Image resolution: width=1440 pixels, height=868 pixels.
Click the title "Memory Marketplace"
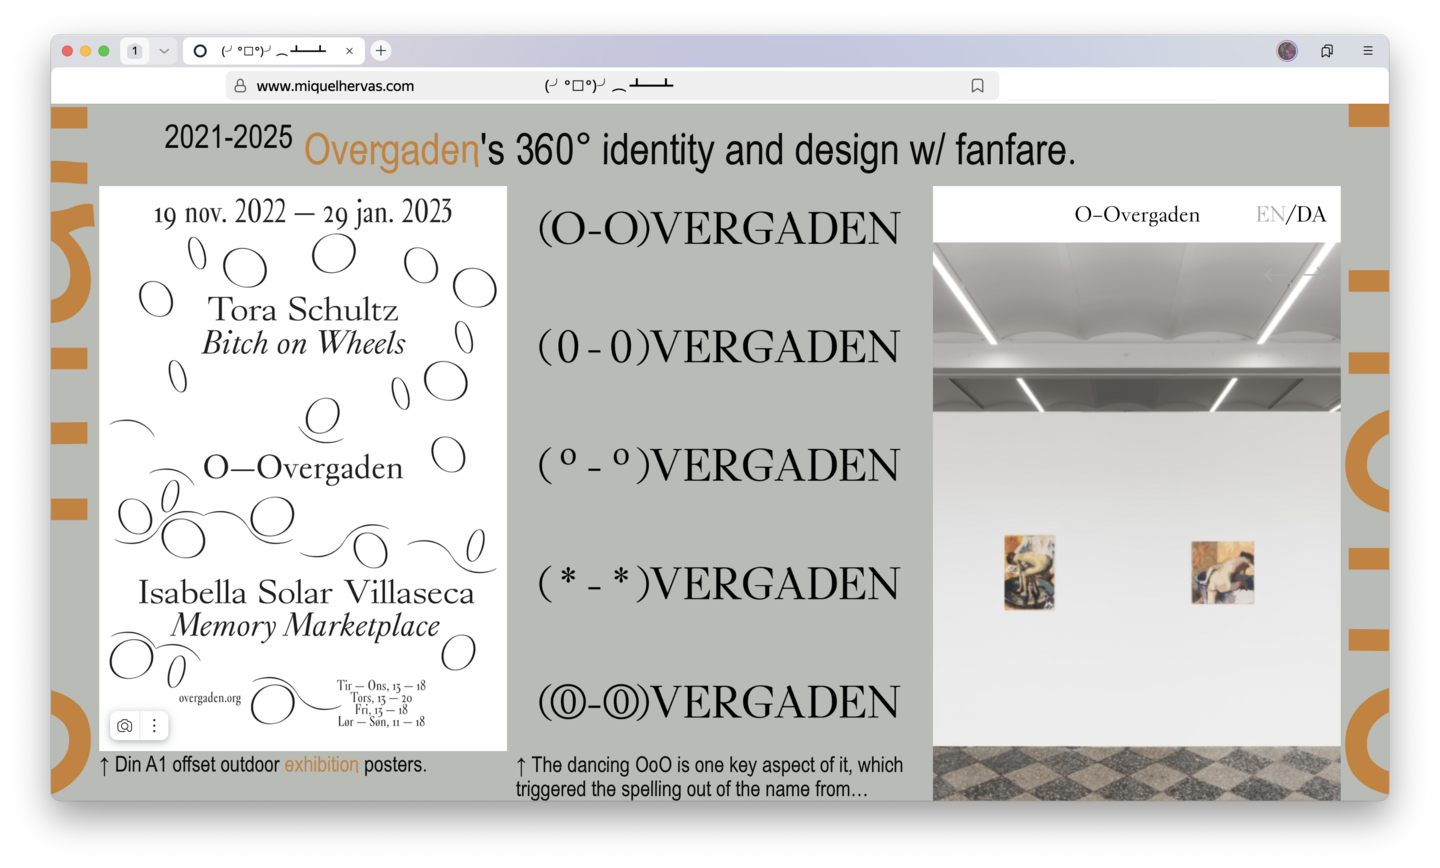click(x=305, y=626)
